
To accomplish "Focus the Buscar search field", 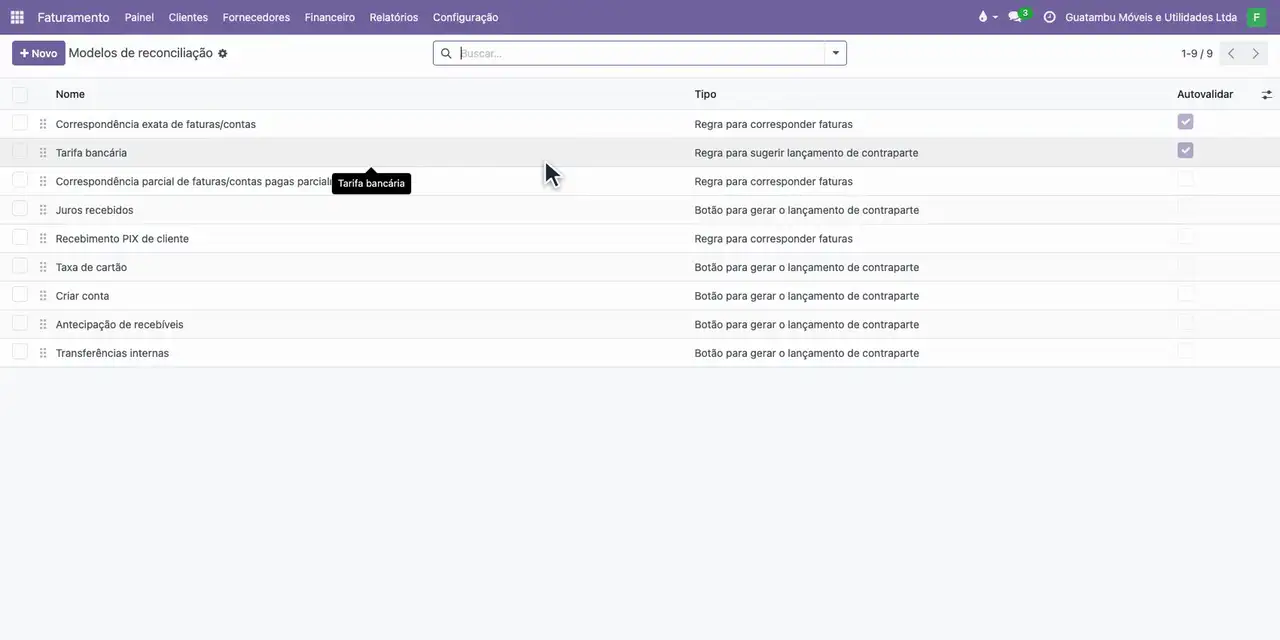I will pyautogui.click(x=640, y=53).
